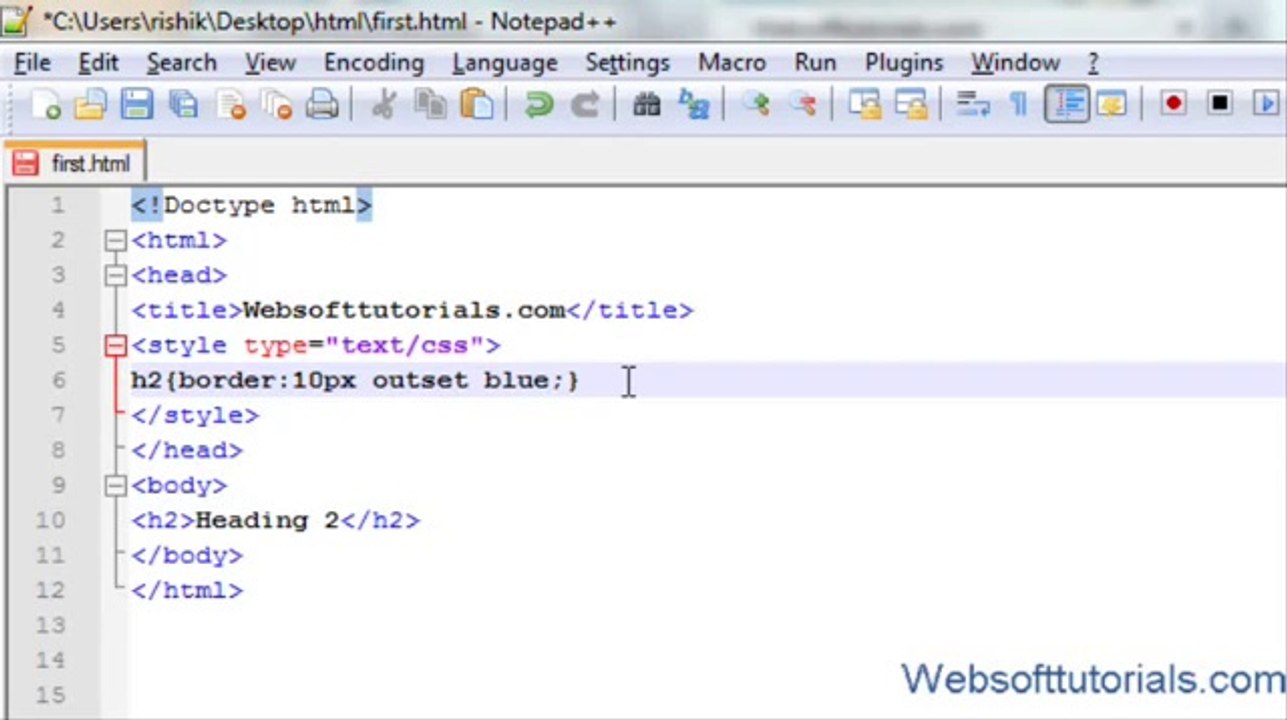Open the File menu
Image resolution: width=1287 pixels, height=720 pixels.
pyautogui.click(x=32, y=63)
